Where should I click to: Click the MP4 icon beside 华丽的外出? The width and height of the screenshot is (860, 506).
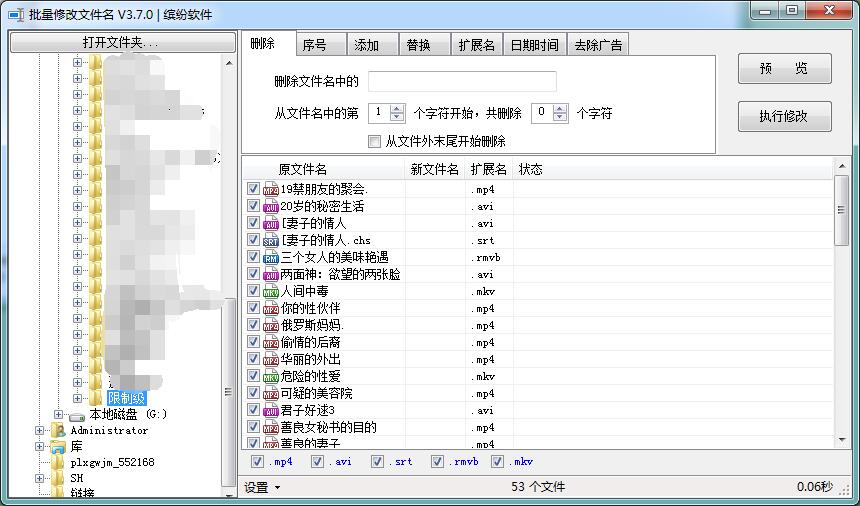271,360
